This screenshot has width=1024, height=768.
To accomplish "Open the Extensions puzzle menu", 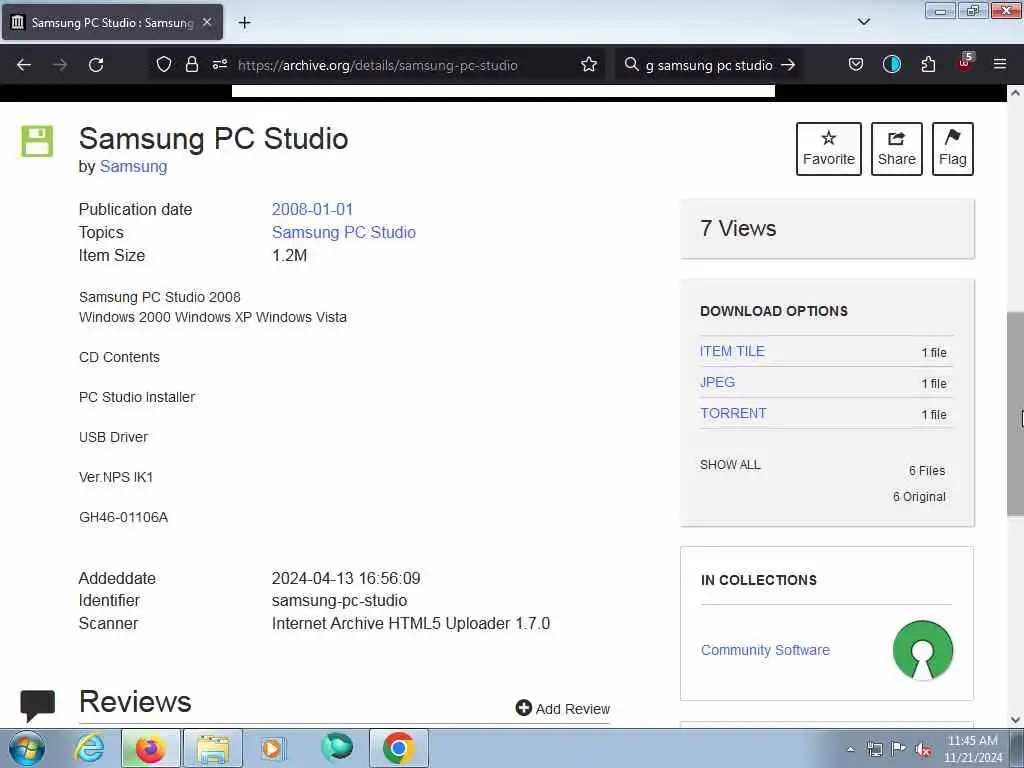I will tap(928, 64).
